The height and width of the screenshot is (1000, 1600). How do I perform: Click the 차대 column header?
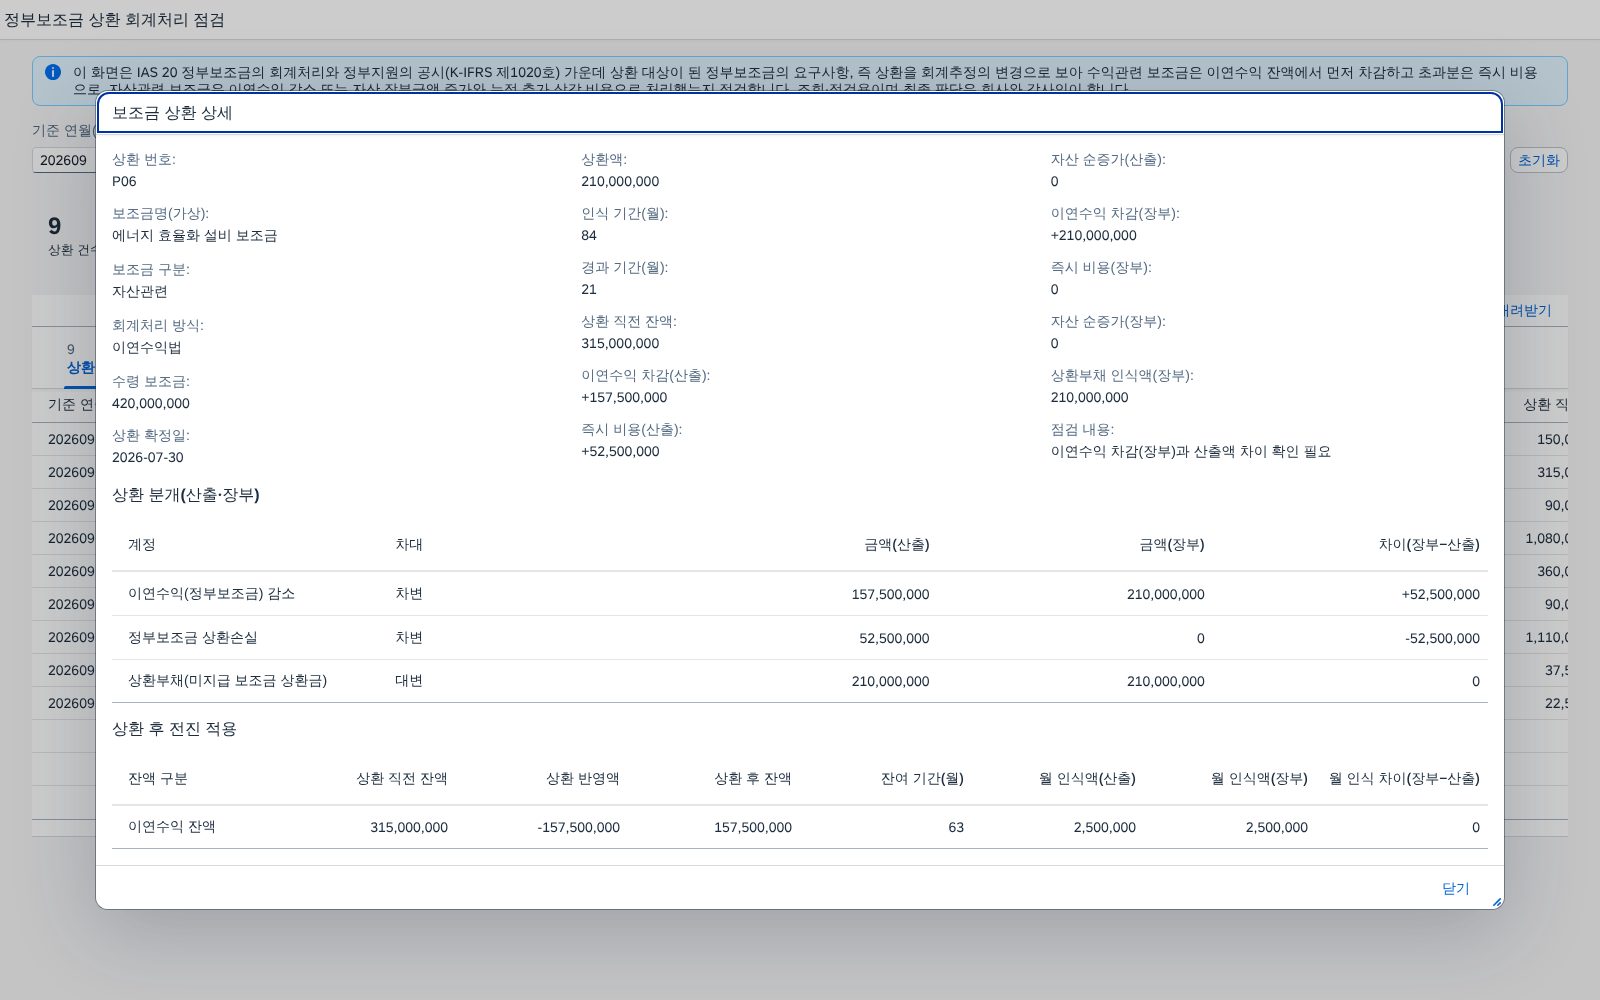click(x=409, y=544)
